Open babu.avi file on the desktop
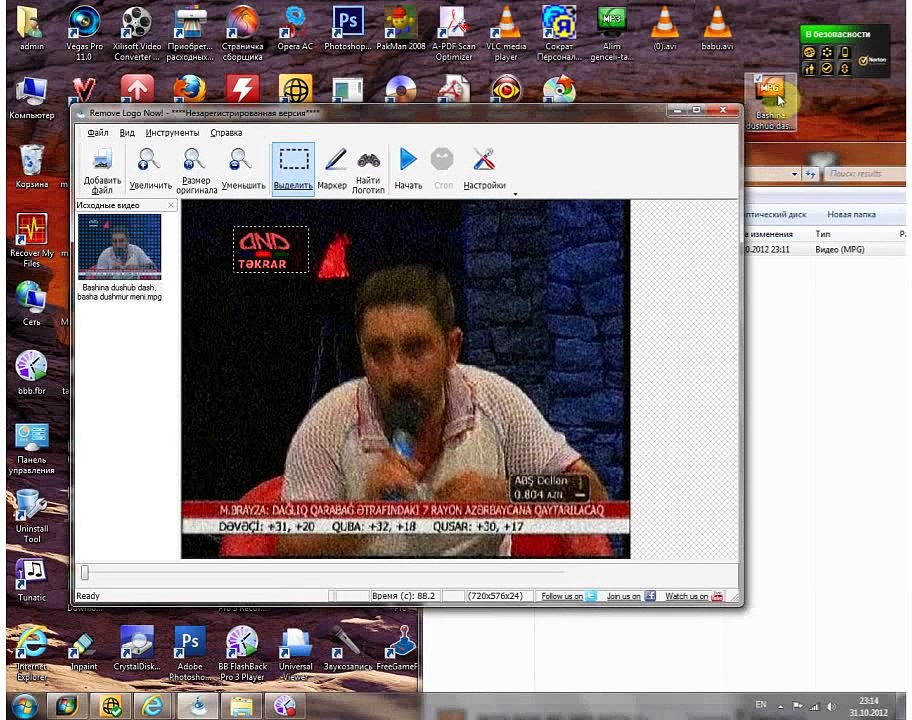912x720 pixels. [717, 29]
